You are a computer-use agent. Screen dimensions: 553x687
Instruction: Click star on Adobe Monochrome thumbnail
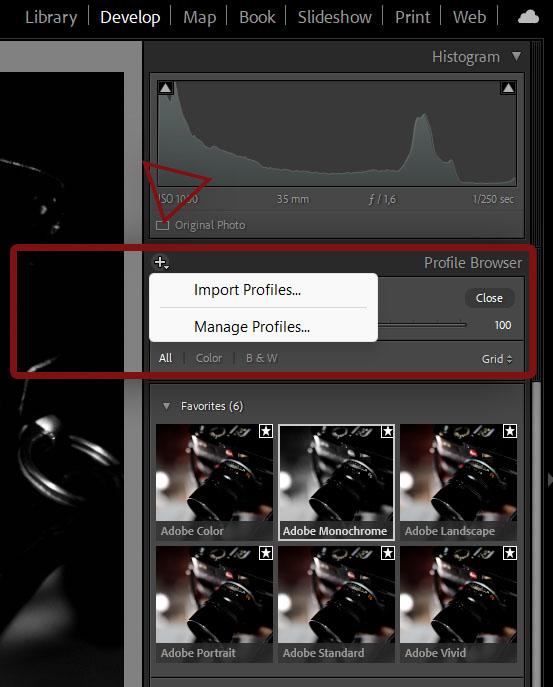[x=387, y=432]
